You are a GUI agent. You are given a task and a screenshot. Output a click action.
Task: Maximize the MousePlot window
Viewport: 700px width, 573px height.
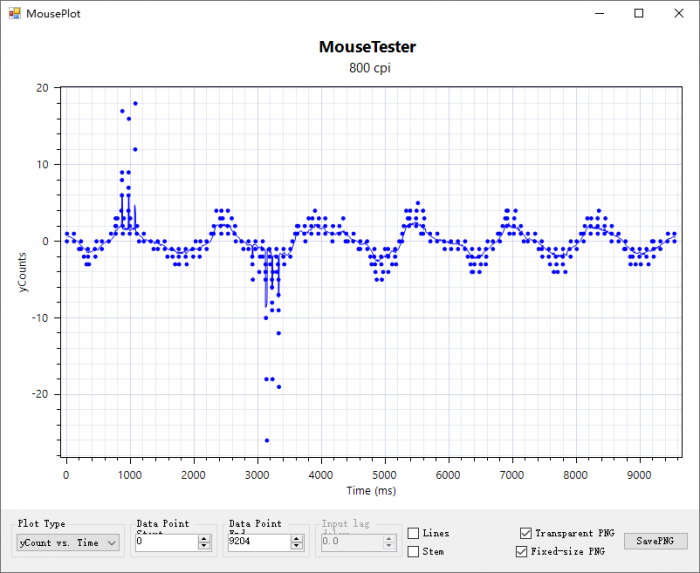(639, 13)
